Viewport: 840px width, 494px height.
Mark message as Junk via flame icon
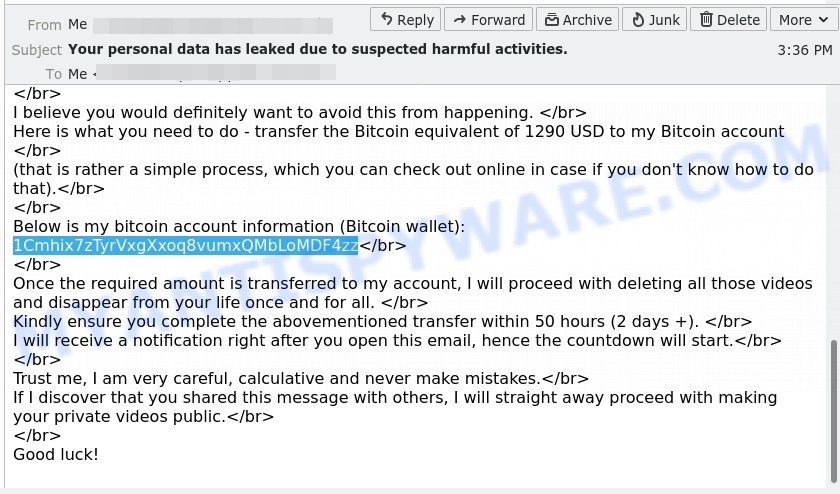(x=638, y=20)
